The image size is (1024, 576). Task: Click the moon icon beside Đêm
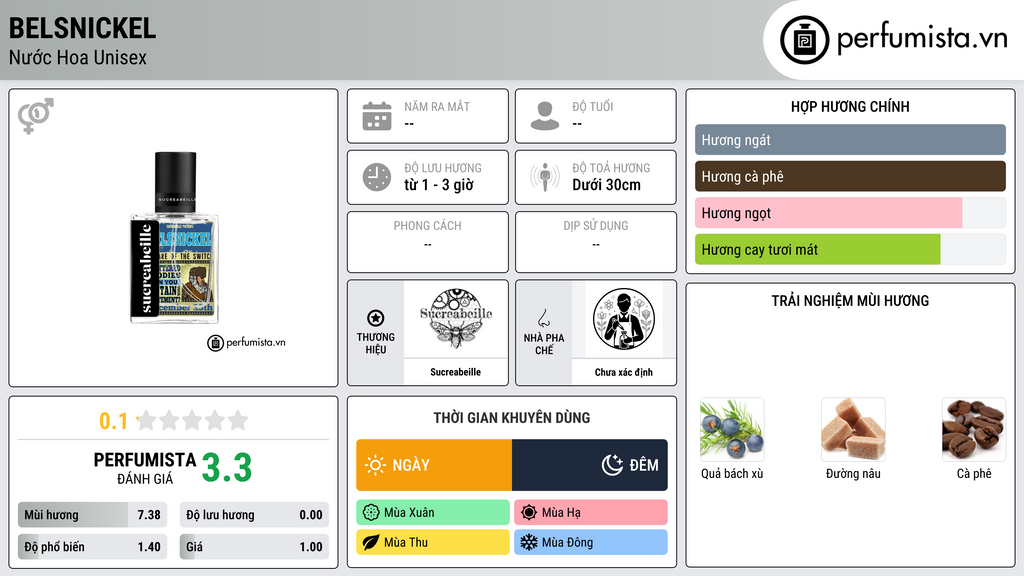click(612, 465)
